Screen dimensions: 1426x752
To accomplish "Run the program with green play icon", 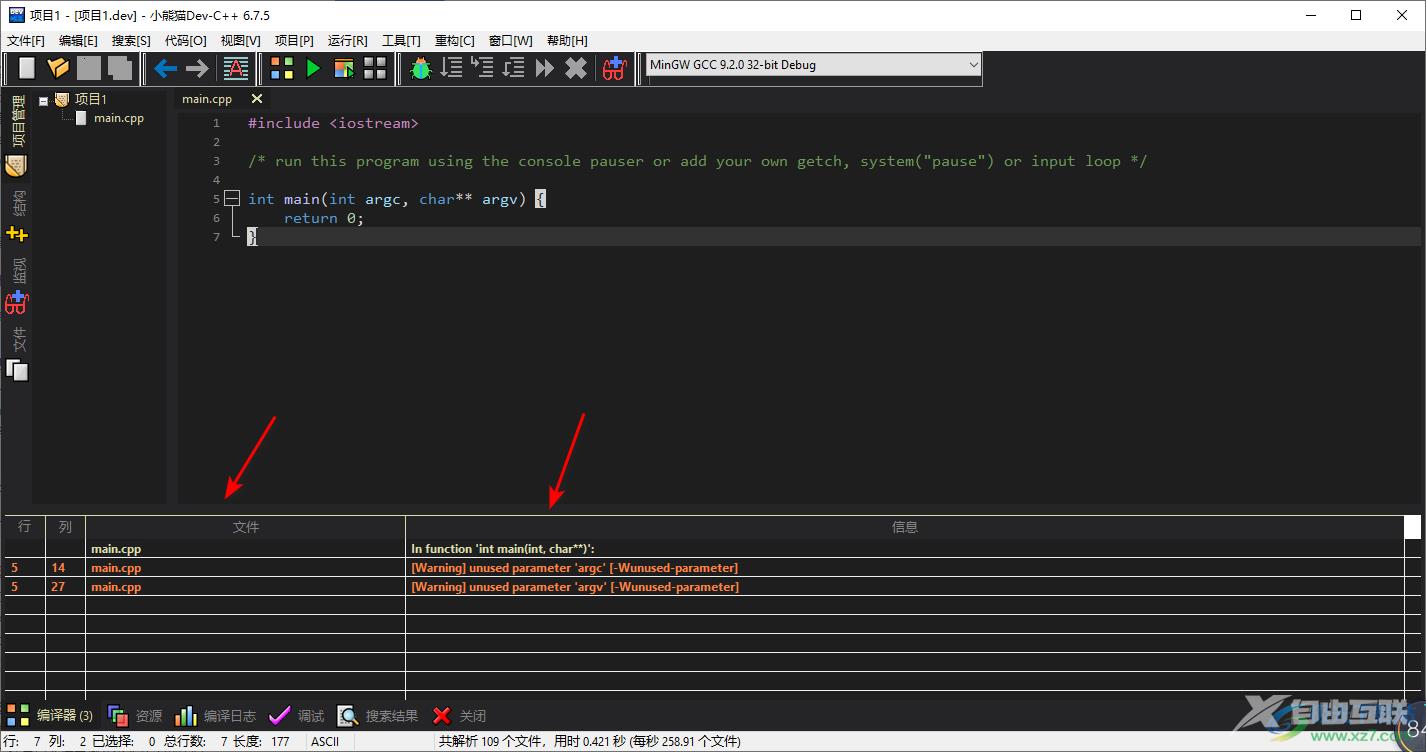I will [x=313, y=68].
